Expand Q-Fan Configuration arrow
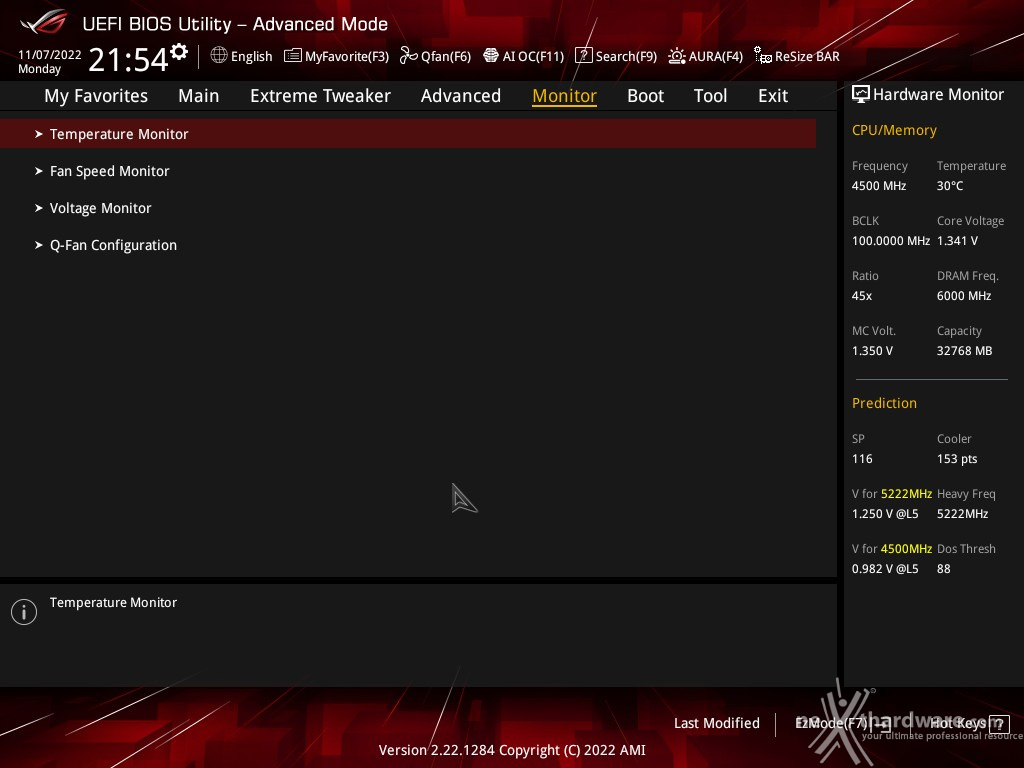Image resolution: width=1024 pixels, height=768 pixels. (39, 246)
